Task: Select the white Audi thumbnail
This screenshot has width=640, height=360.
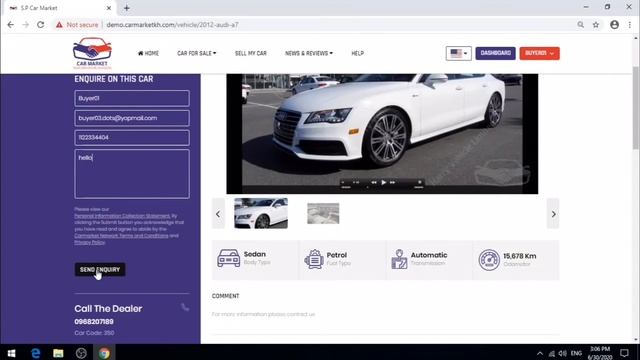Action: (261, 213)
